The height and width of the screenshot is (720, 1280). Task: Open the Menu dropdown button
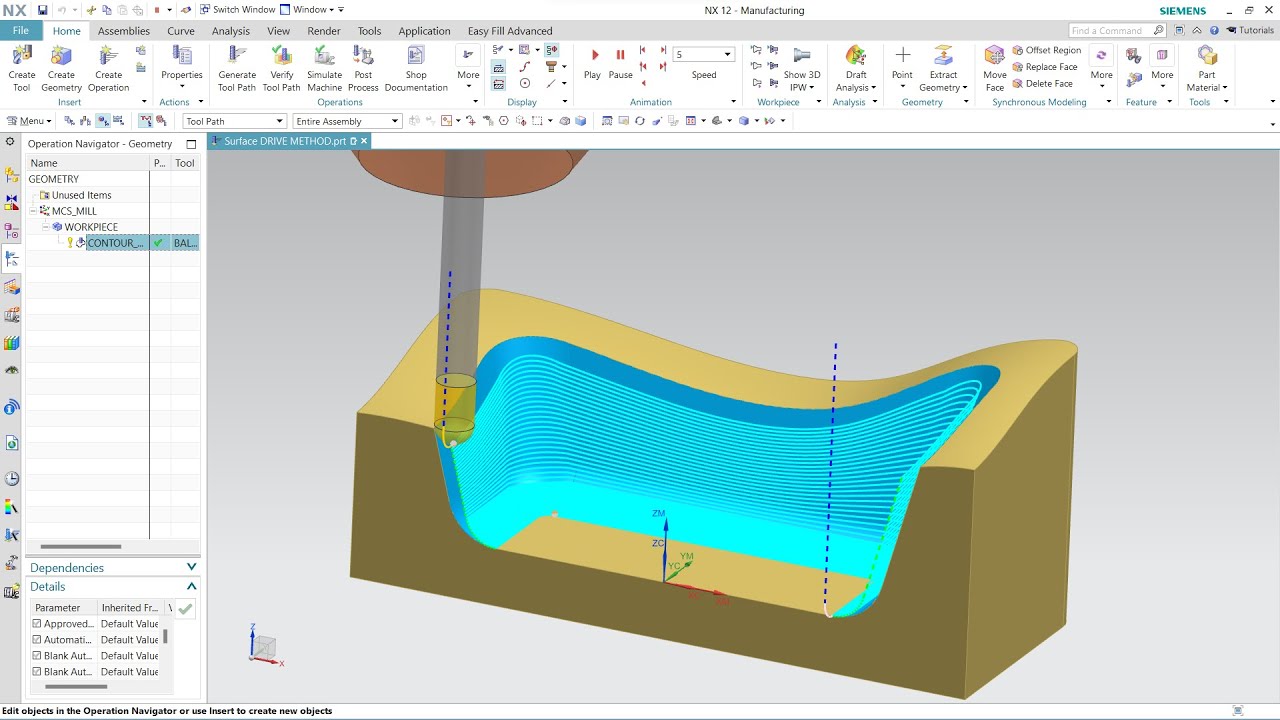tap(29, 121)
